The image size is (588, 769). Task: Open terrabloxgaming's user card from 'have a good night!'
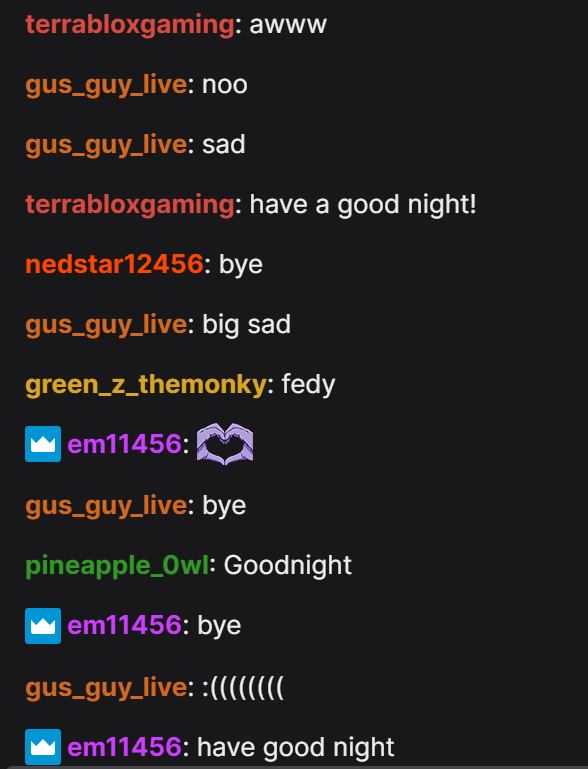point(130,204)
